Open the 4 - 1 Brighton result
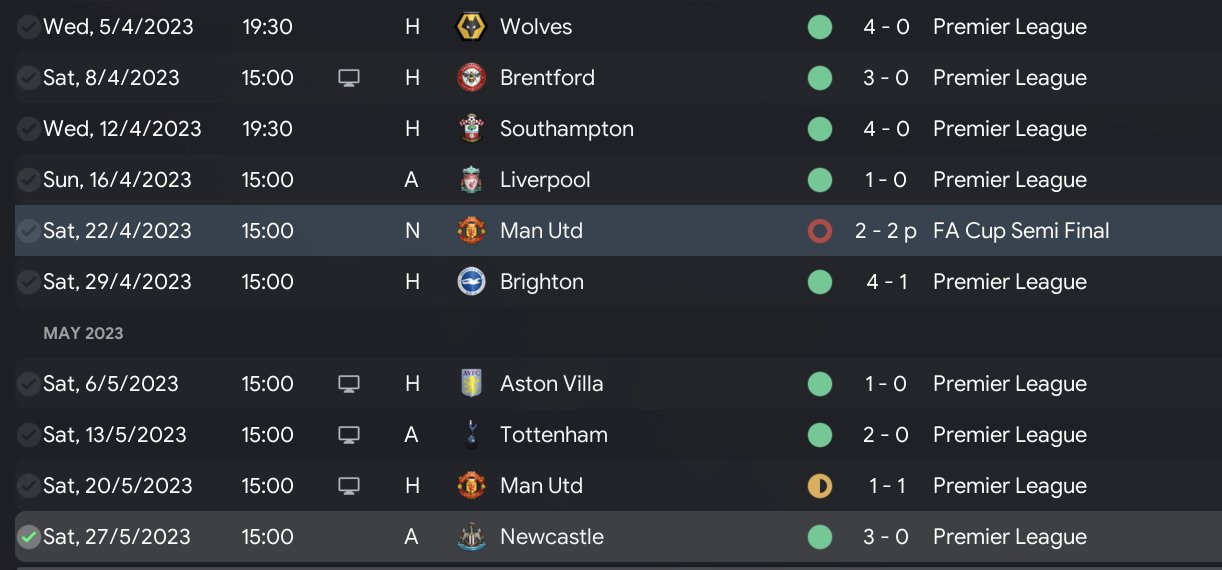Screen dimensions: 1222x570 pos(887,282)
